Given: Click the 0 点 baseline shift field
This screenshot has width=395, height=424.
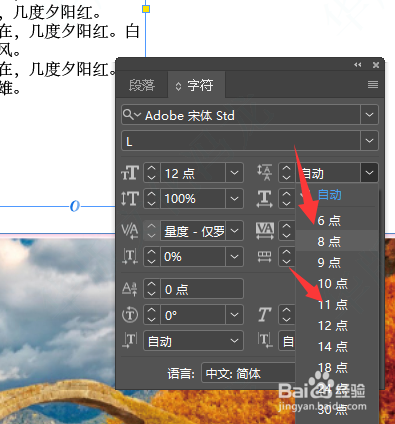Looking at the screenshot, I should pyautogui.click(x=202, y=289).
